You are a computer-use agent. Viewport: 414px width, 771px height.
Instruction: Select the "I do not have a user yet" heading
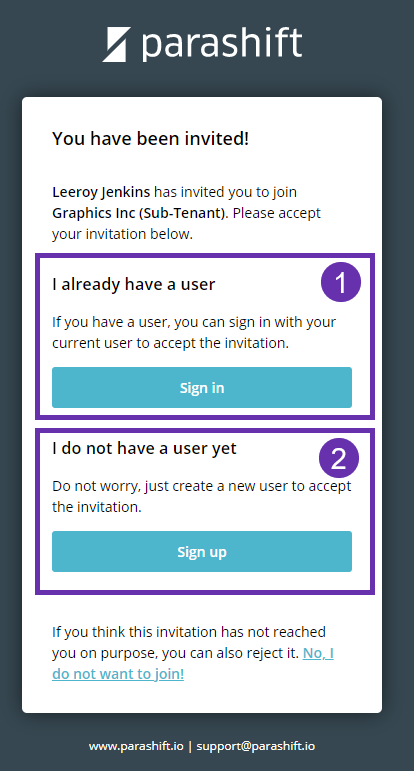[144, 448]
